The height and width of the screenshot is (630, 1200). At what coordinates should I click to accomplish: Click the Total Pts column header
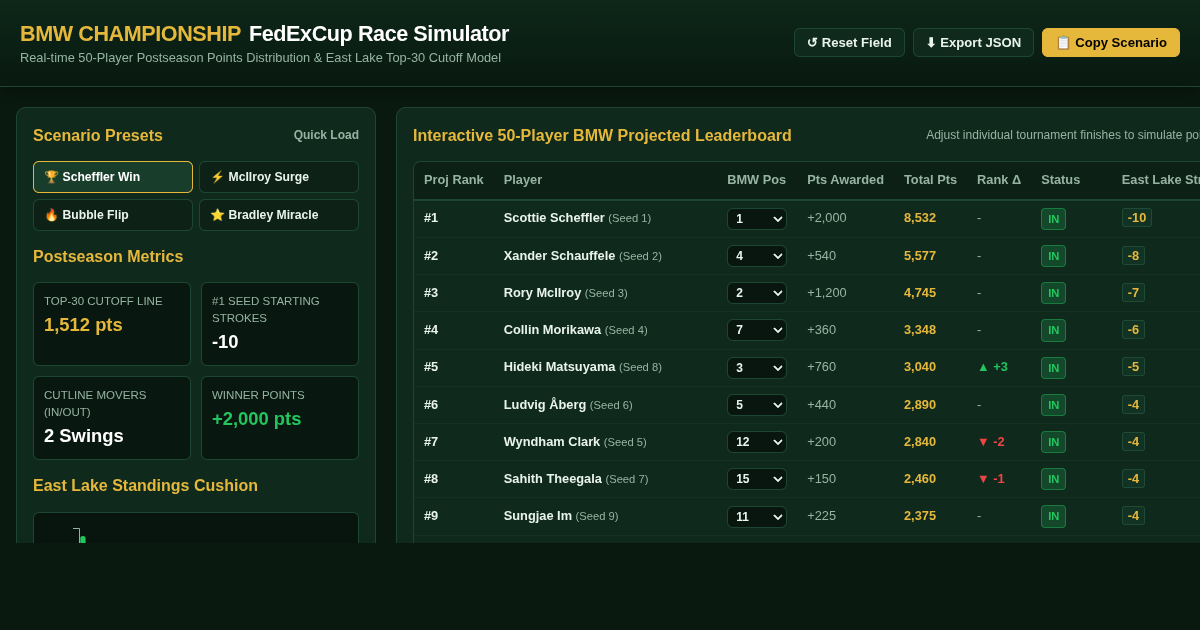930,180
